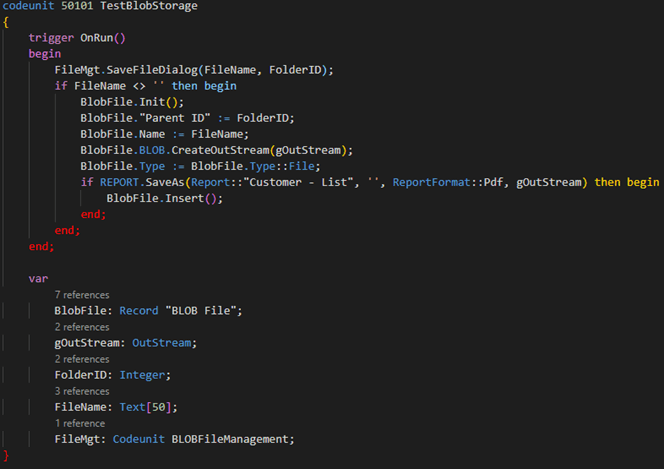
Task: Click 'Codeunit' type in FileMgt declaration
Action: (x=139, y=439)
